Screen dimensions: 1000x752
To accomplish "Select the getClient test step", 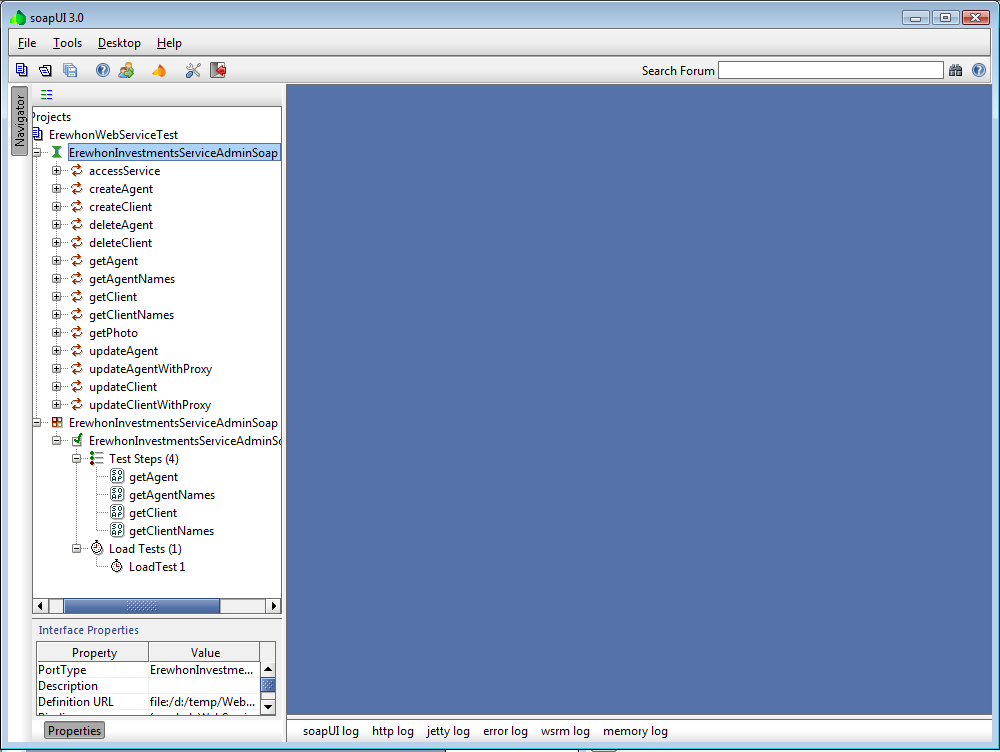I will (x=153, y=513).
